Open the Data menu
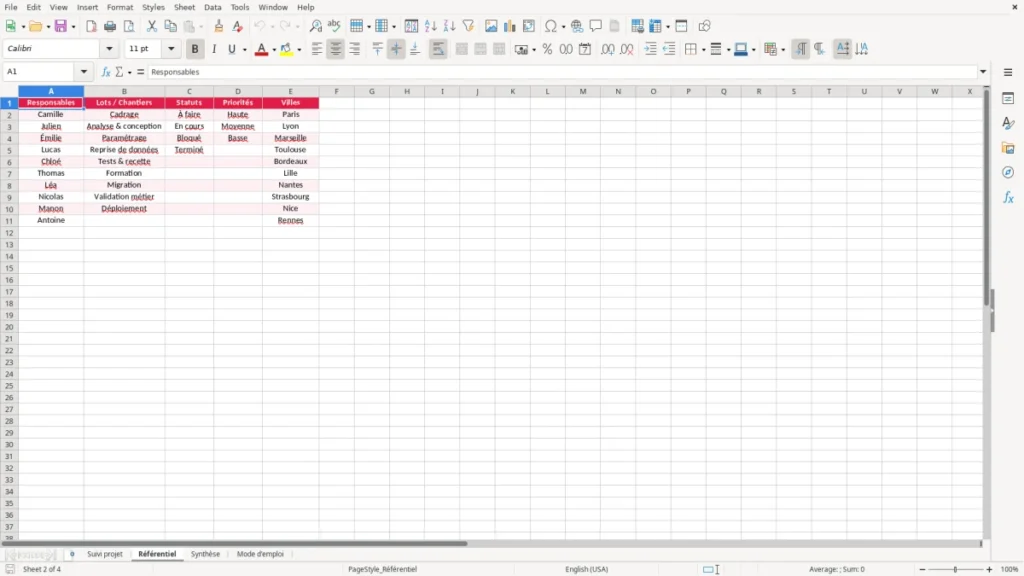The image size is (1024, 576). [213, 7]
